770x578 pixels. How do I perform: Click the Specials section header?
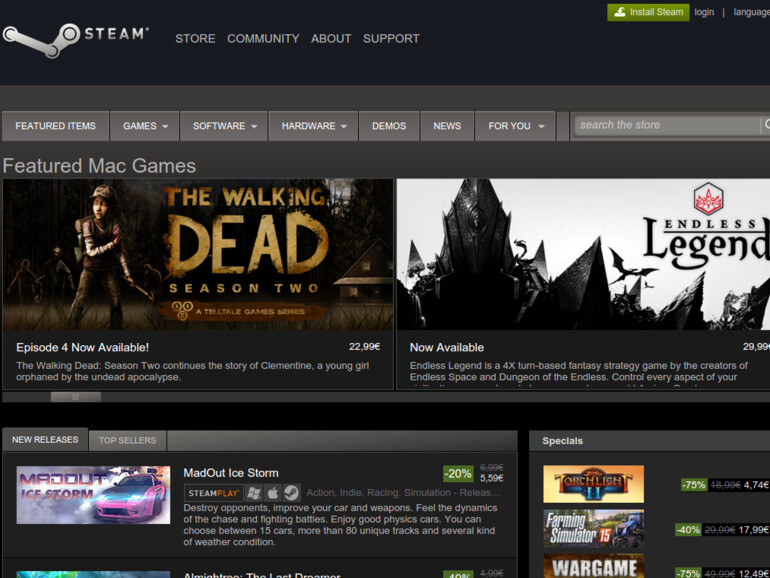[562, 441]
